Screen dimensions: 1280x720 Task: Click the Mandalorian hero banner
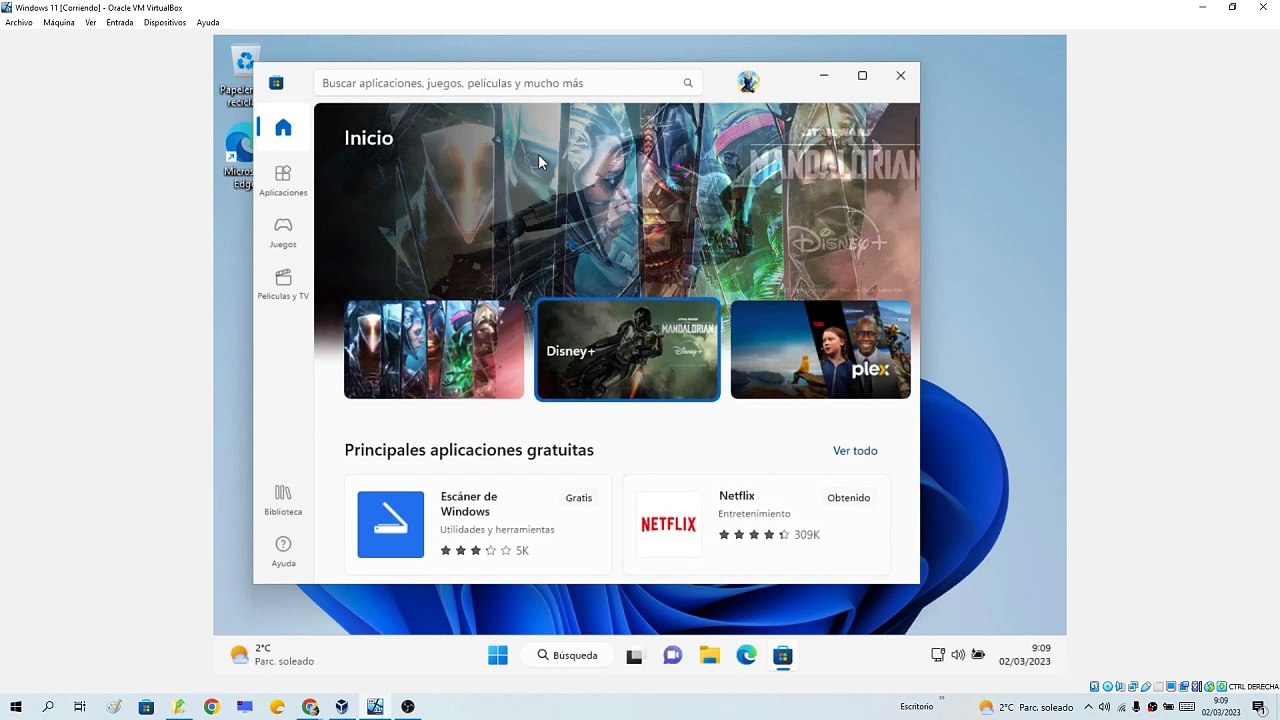point(616,200)
